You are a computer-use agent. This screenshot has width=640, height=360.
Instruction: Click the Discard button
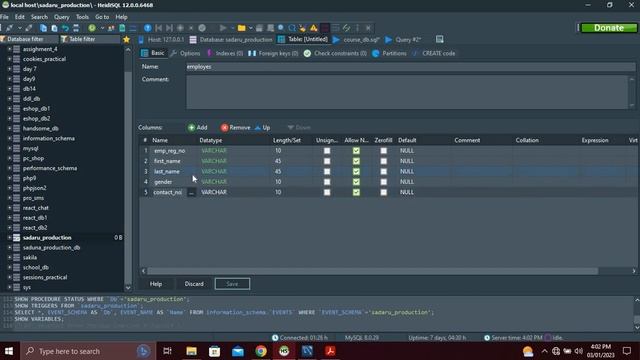point(194,284)
